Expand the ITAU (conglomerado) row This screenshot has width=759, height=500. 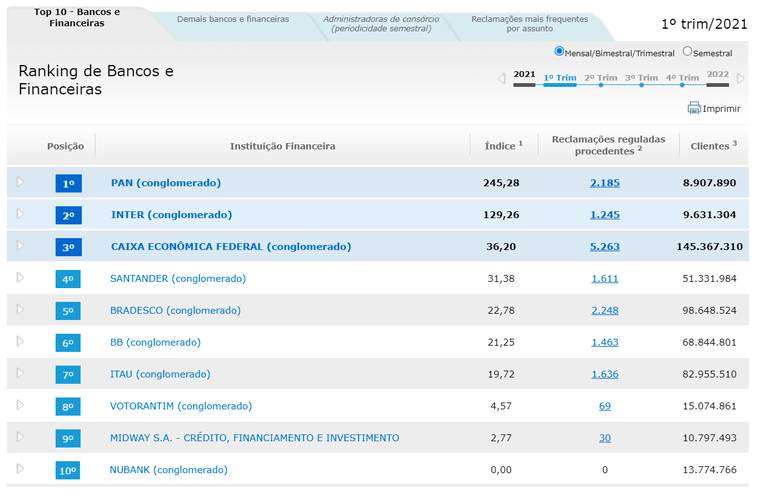(x=20, y=373)
